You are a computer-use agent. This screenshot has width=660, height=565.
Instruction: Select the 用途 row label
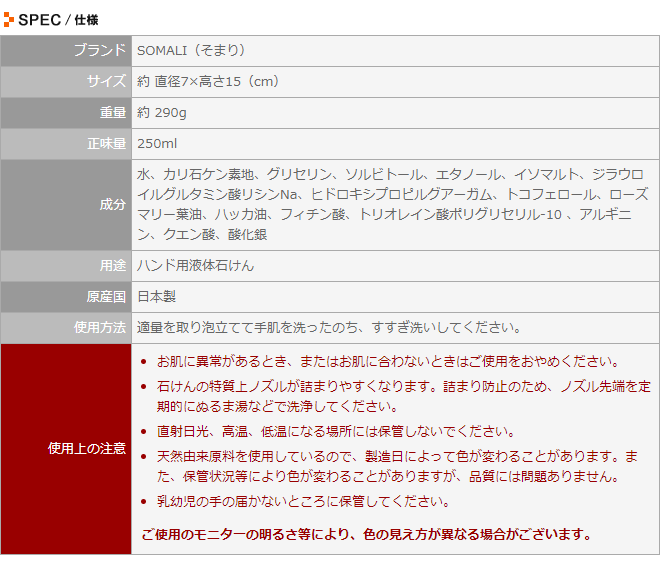coord(113,265)
